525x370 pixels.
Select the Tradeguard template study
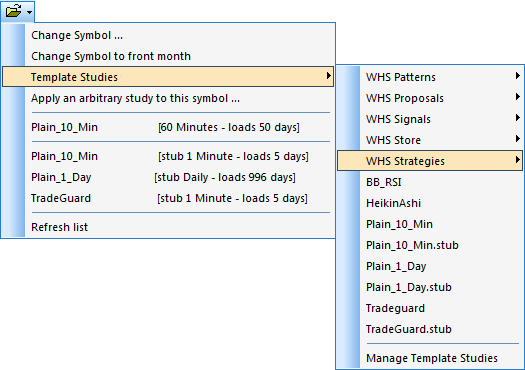[x=430, y=308]
